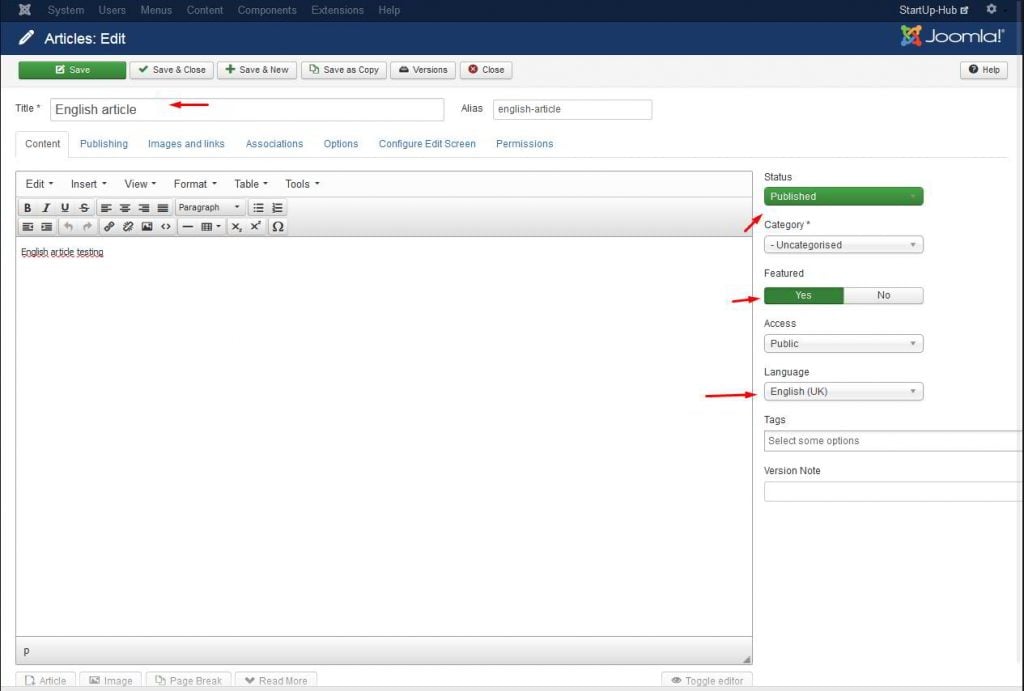
Task: Set Featured to No
Action: click(x=883, y=296)
